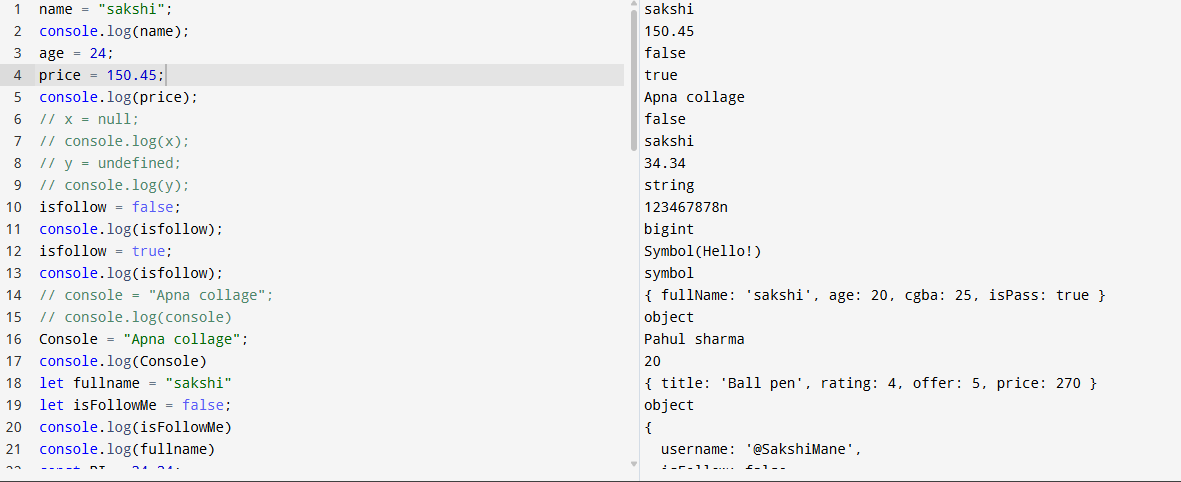Click output value 150.45

(669, 32)
